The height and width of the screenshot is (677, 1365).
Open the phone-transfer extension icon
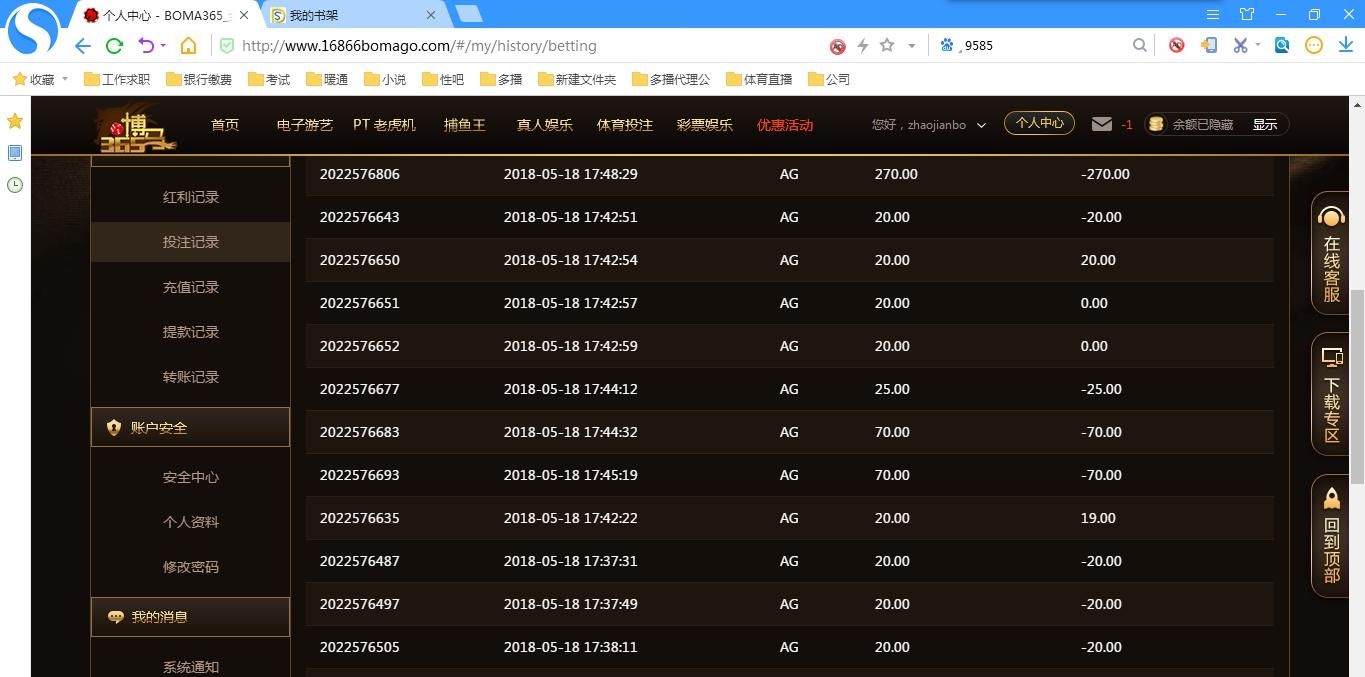(x=1208, y=46)
